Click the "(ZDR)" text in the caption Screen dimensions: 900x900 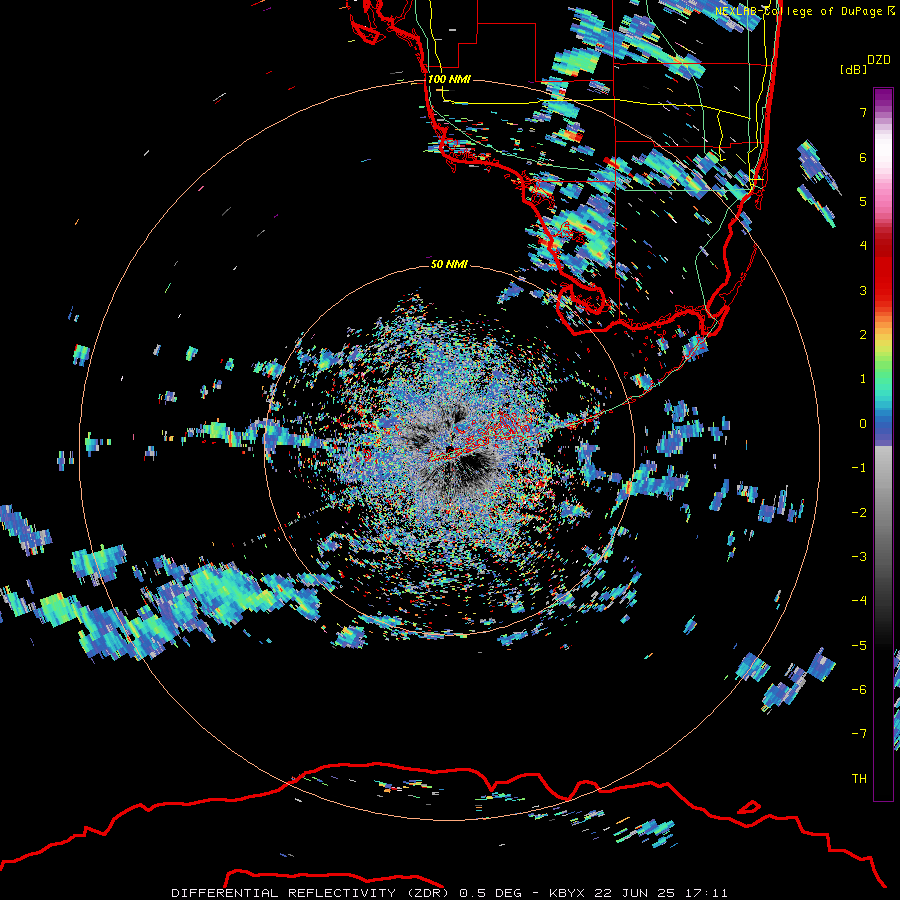pos(427,893)
